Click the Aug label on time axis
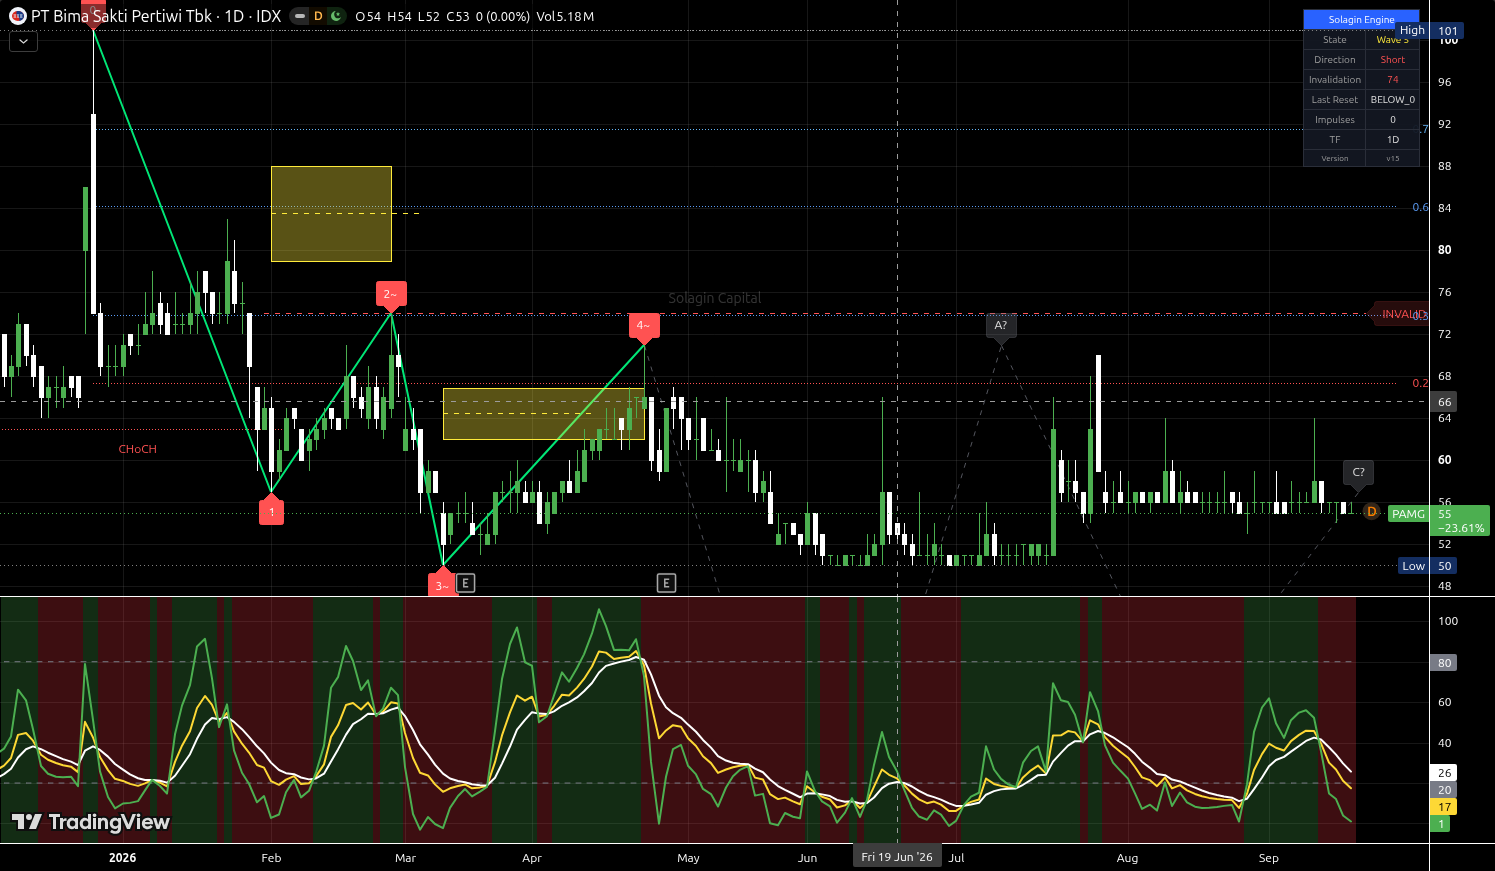 coord(1127,858)
